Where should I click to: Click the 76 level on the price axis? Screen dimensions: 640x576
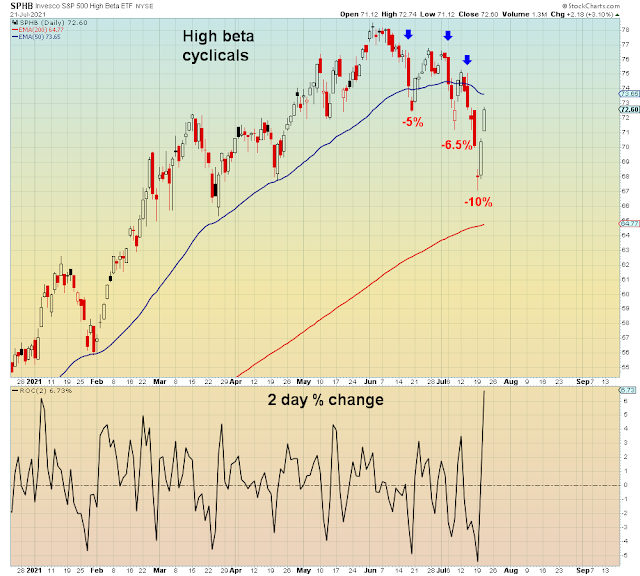point(625,59)
